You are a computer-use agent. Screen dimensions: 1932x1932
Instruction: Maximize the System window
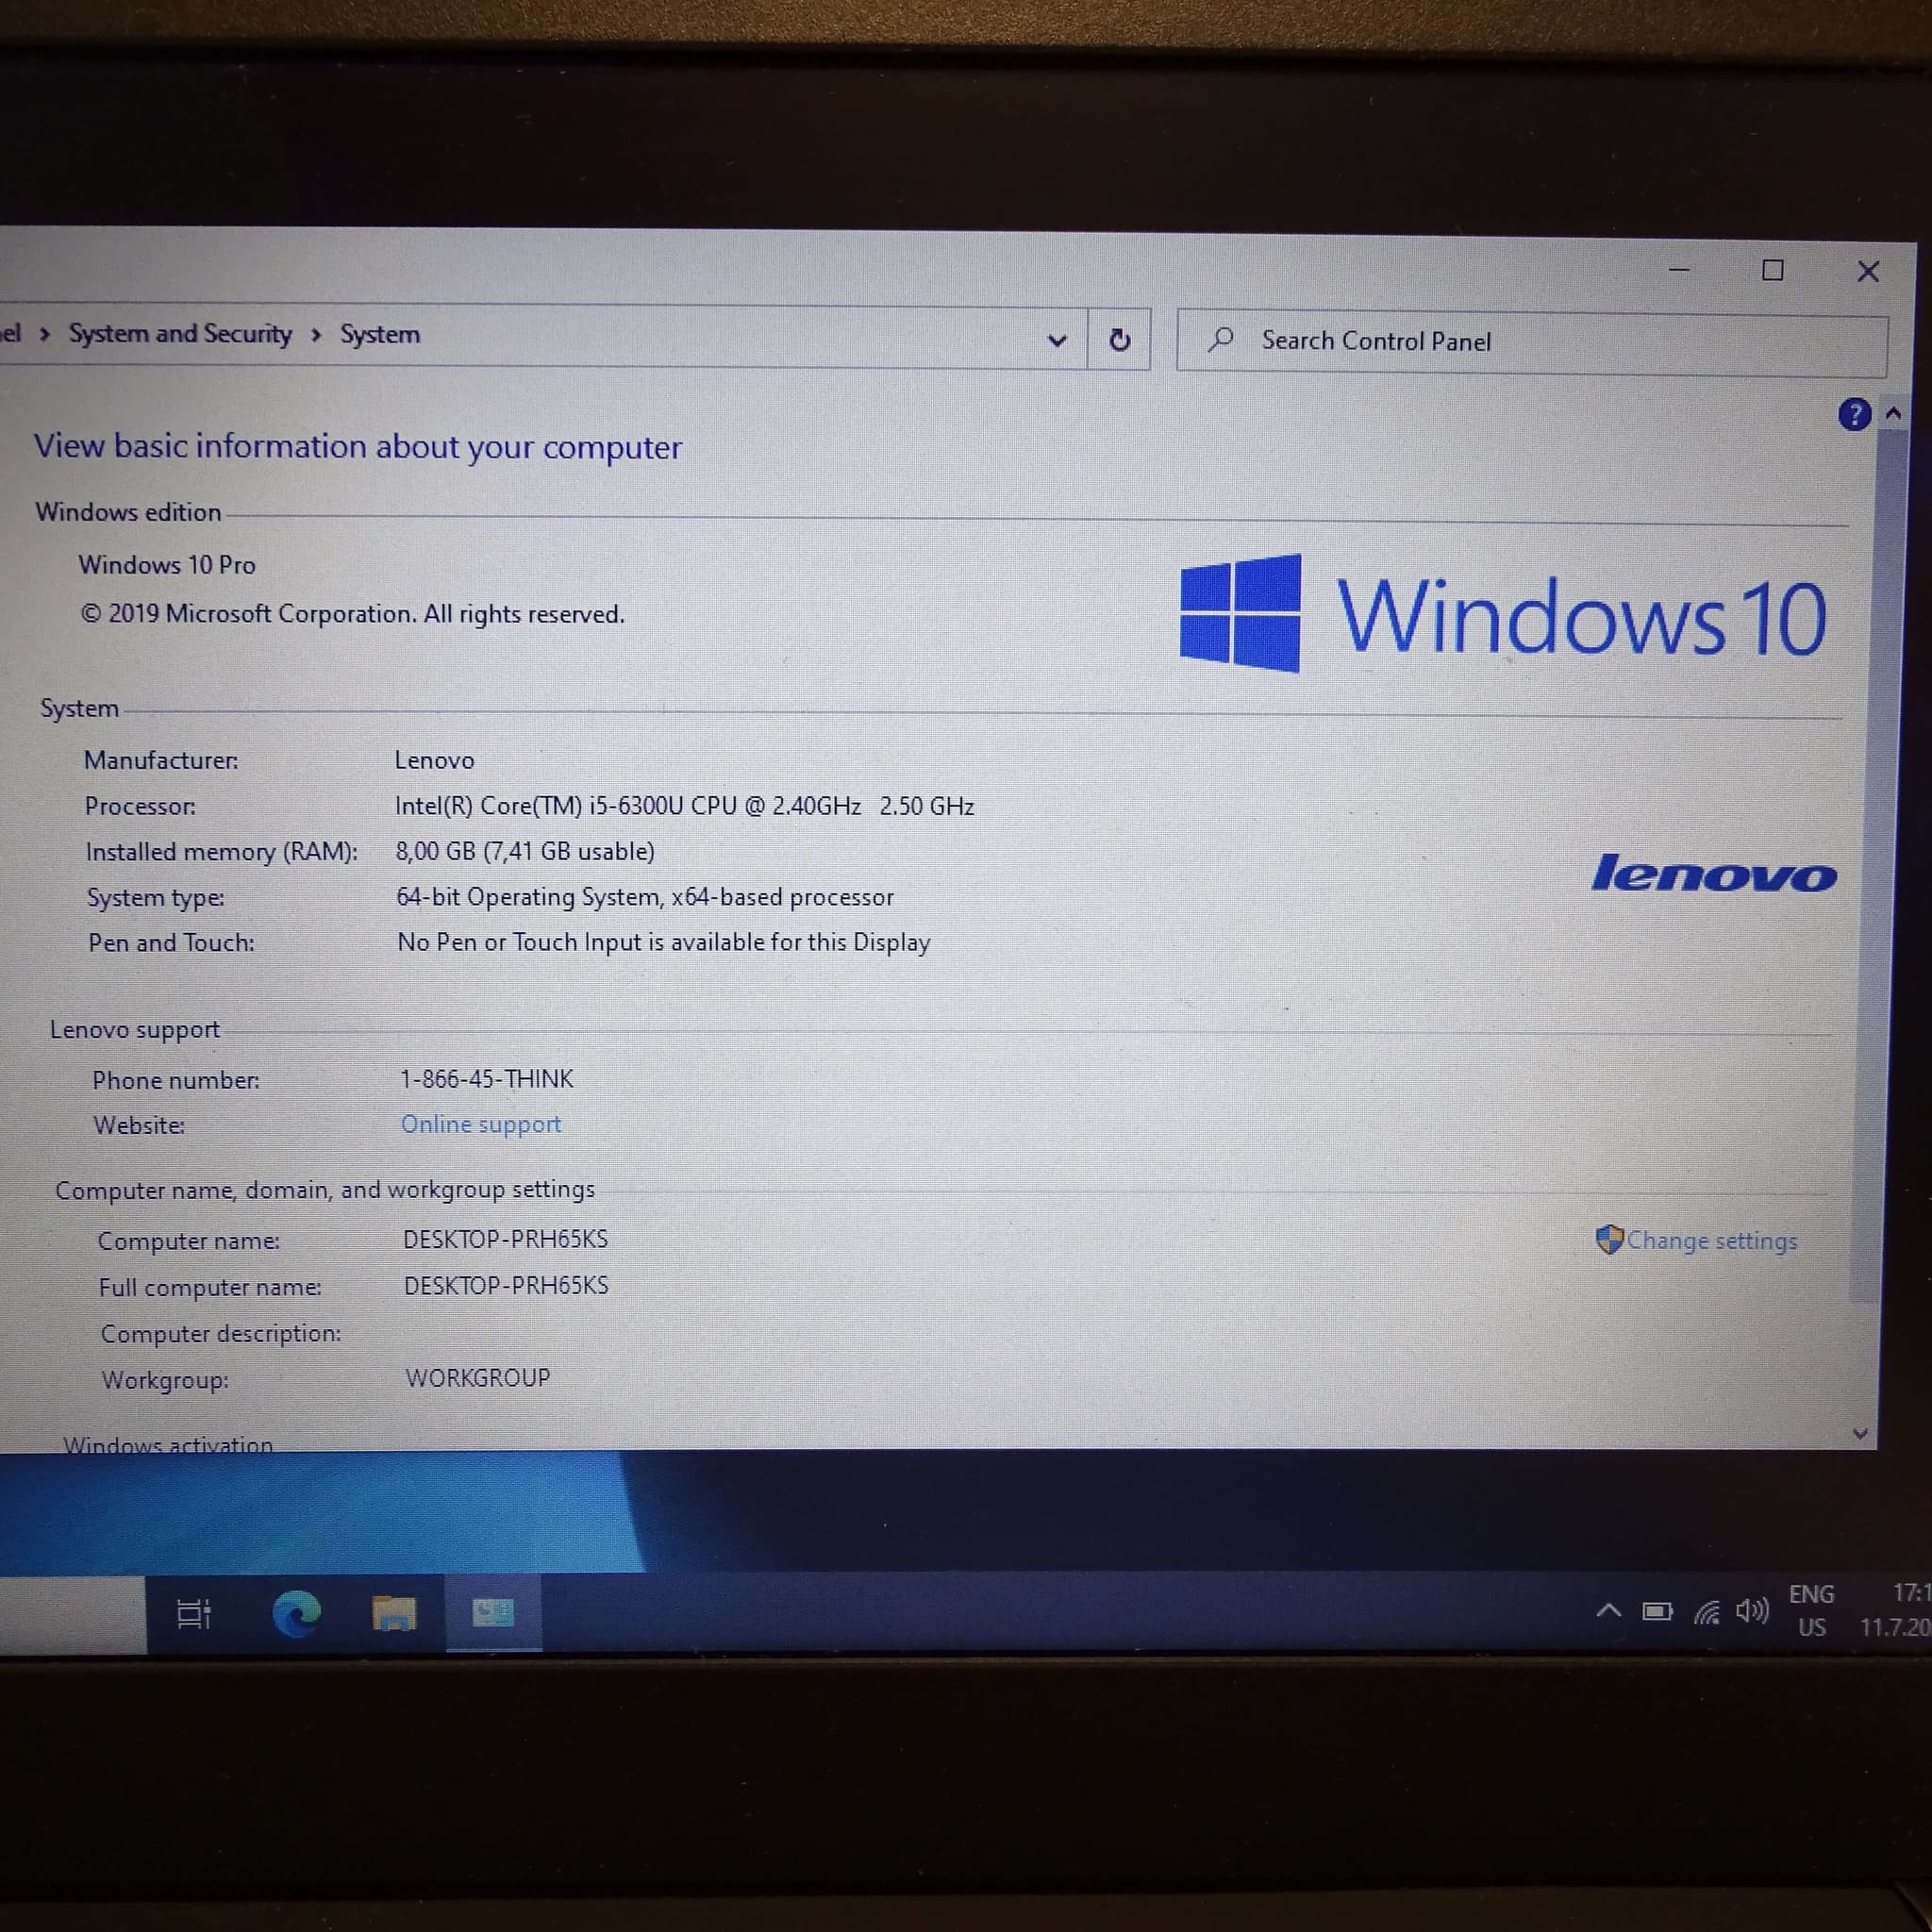point(1772,270)
